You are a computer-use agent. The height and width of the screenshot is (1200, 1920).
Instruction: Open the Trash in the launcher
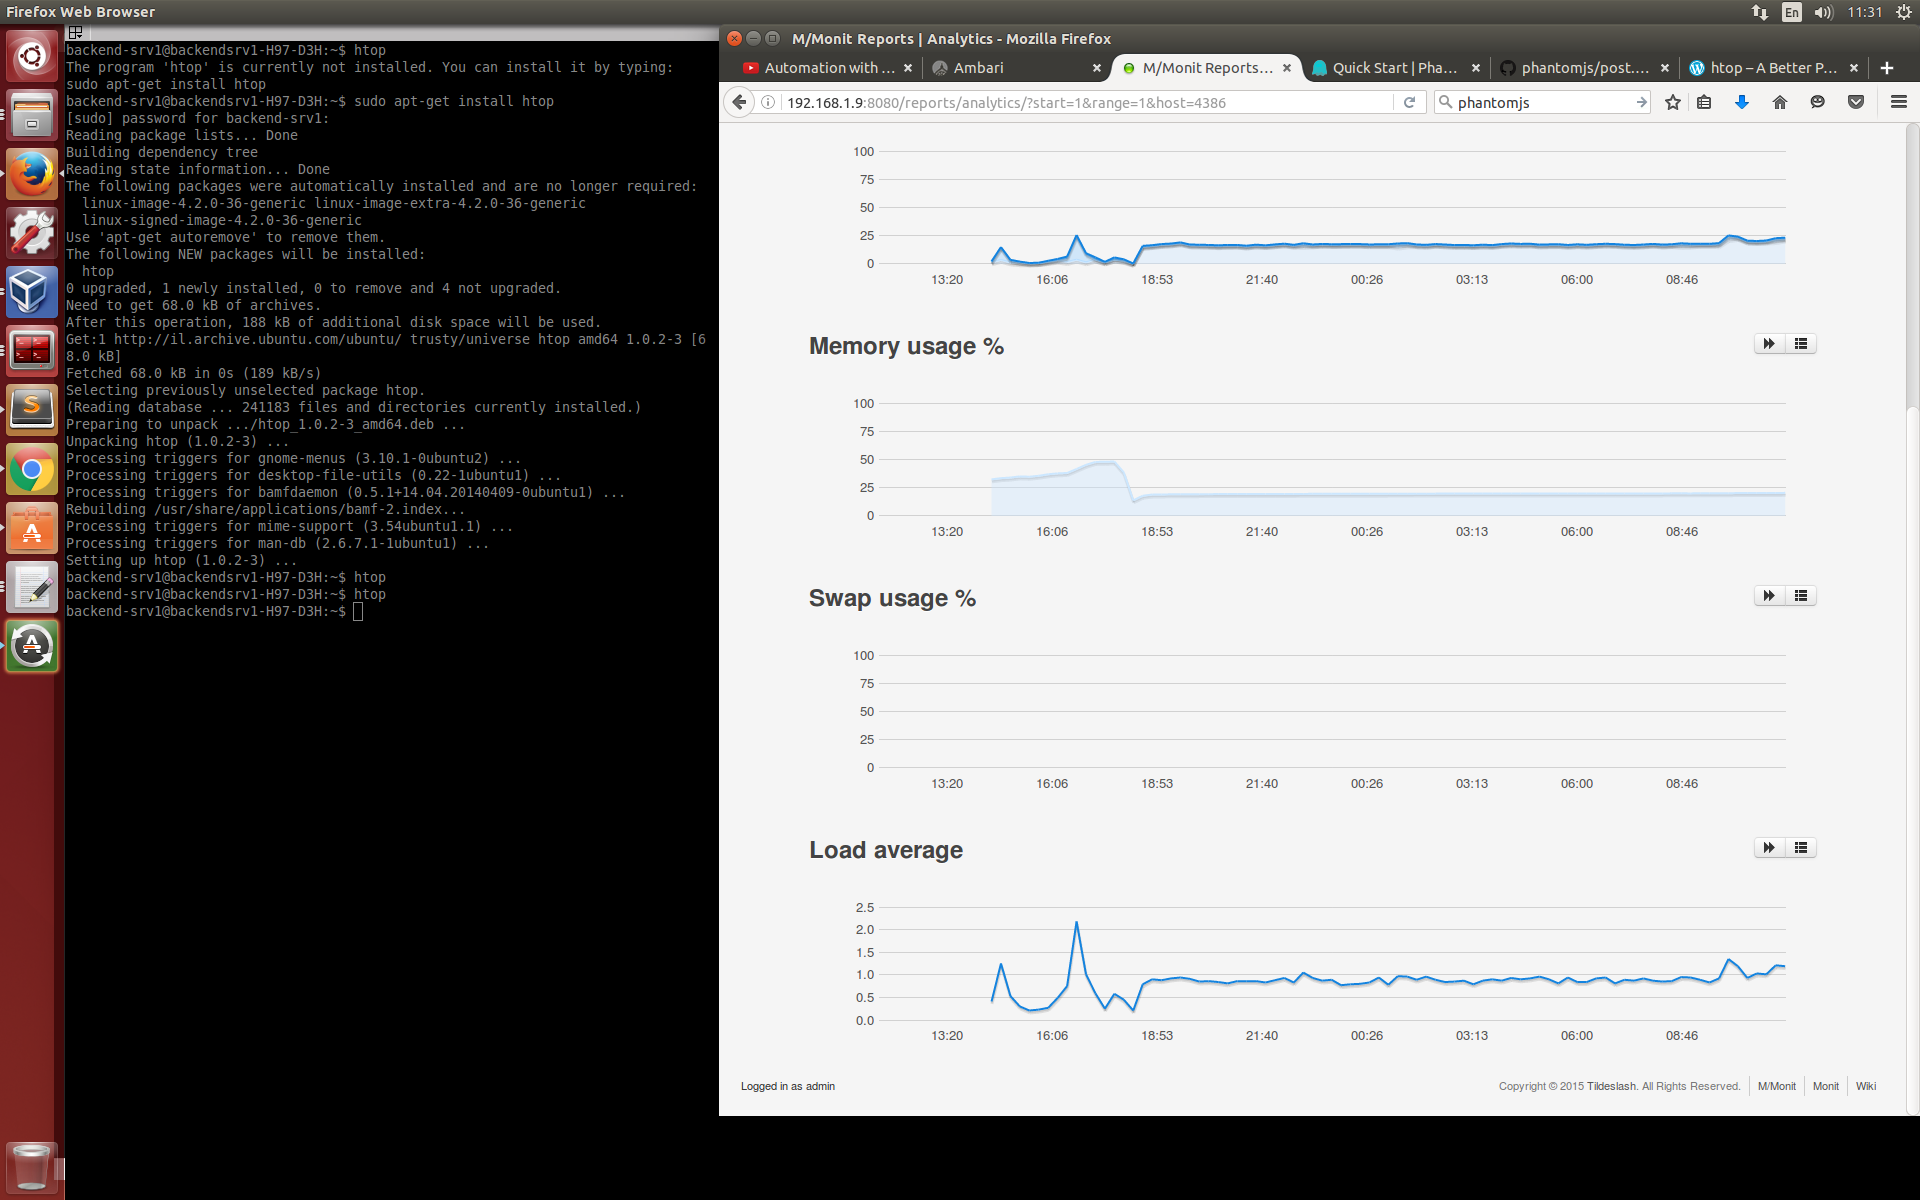pos(32,1167)
